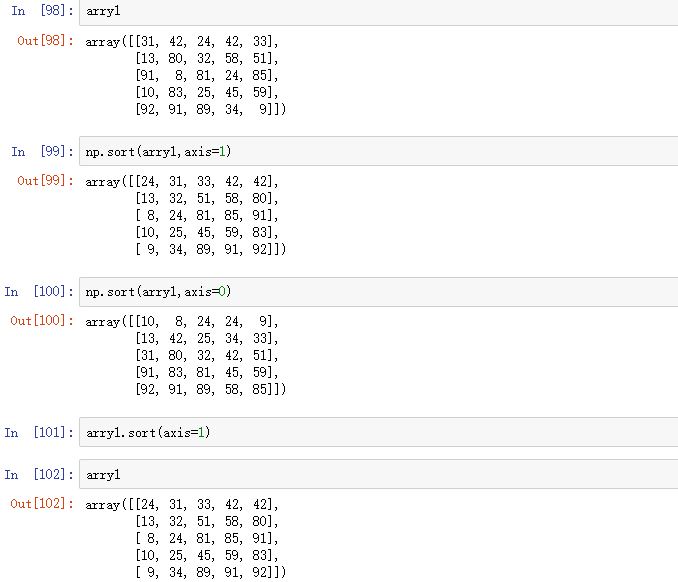The height and width of the screenshot is (582, 678).
Task: Click the Out[98] output prompt
Action: (x=45, y=41)
